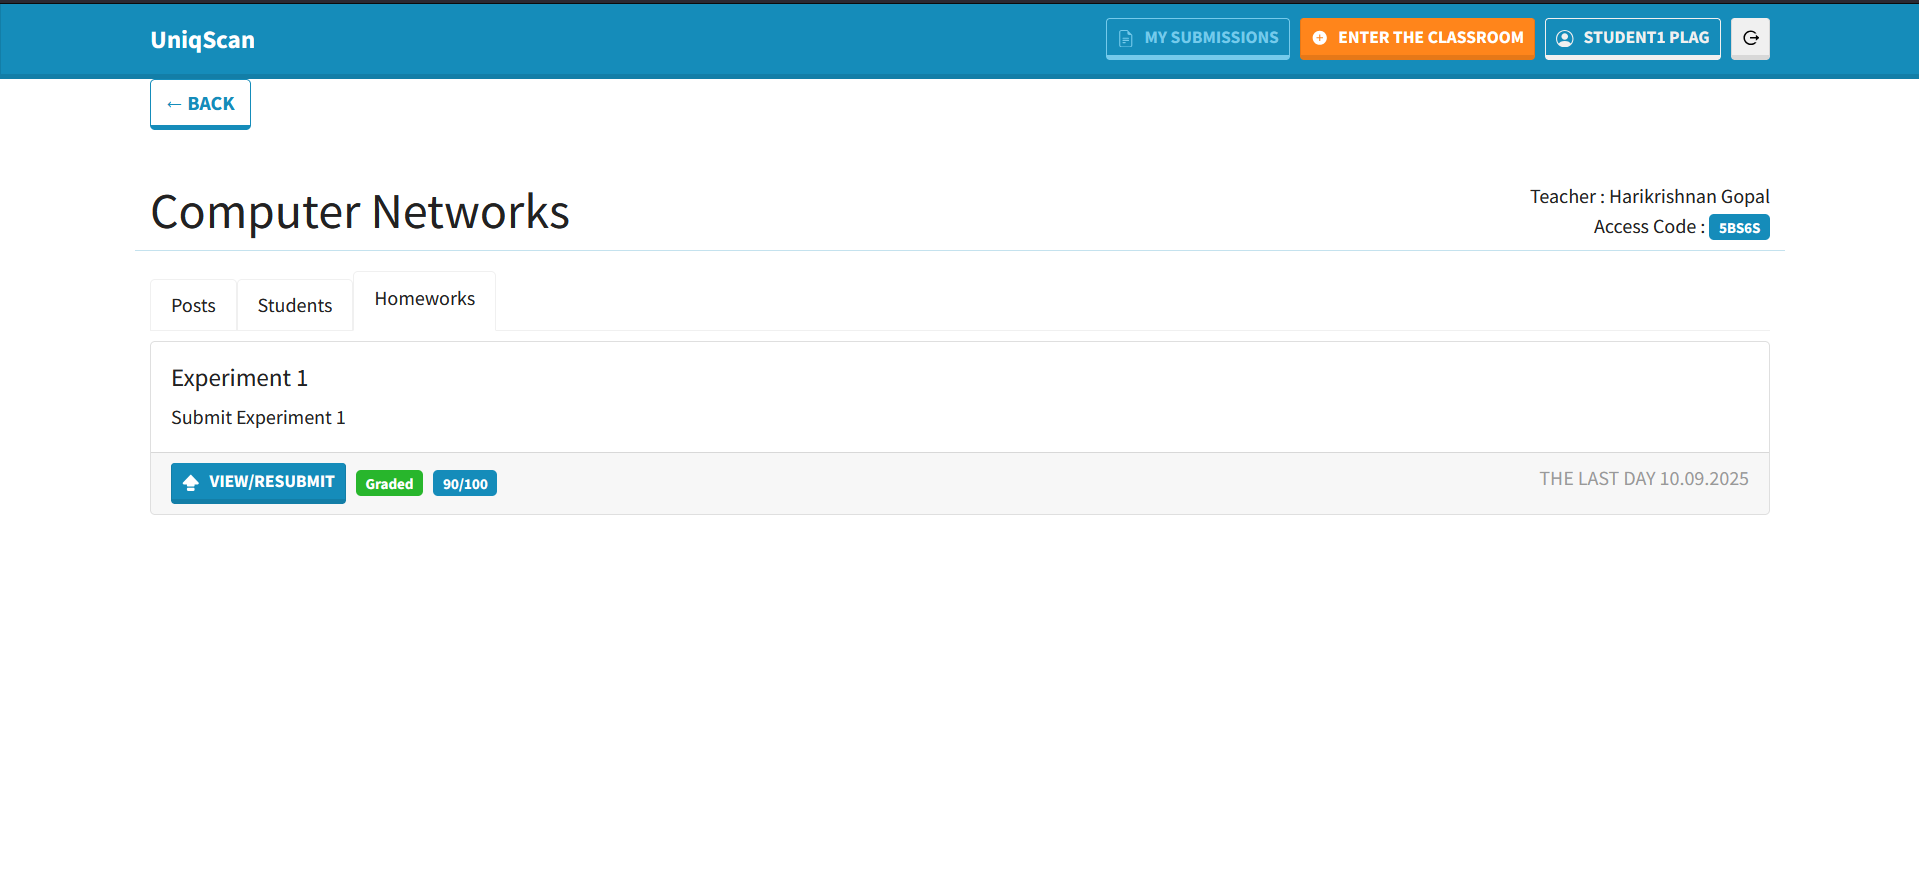Click the UniqScan logo link
The height and width of the screenshot is (882, 1919).
pyautogui.click(x=202, y=40)
